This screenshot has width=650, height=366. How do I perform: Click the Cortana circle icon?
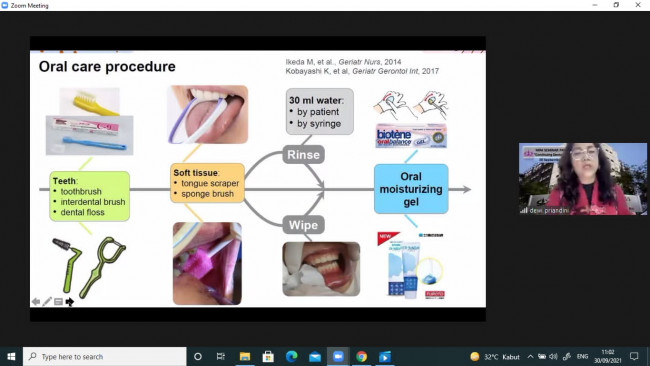point(198,356)
